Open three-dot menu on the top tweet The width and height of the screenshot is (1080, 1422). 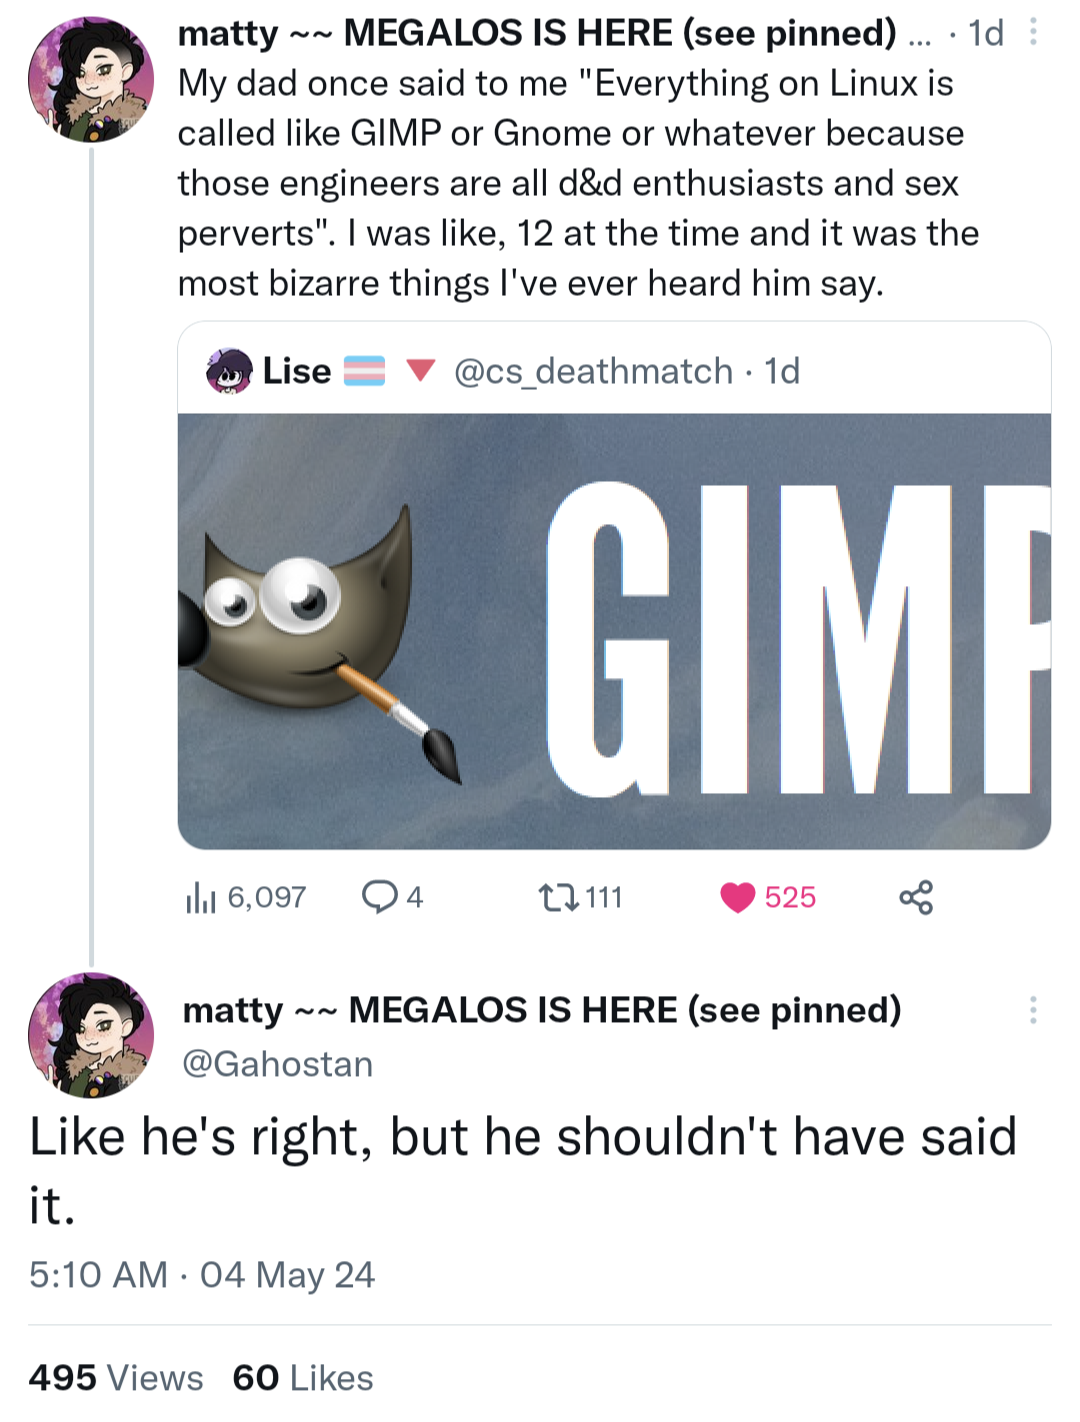click(1033, 33)
